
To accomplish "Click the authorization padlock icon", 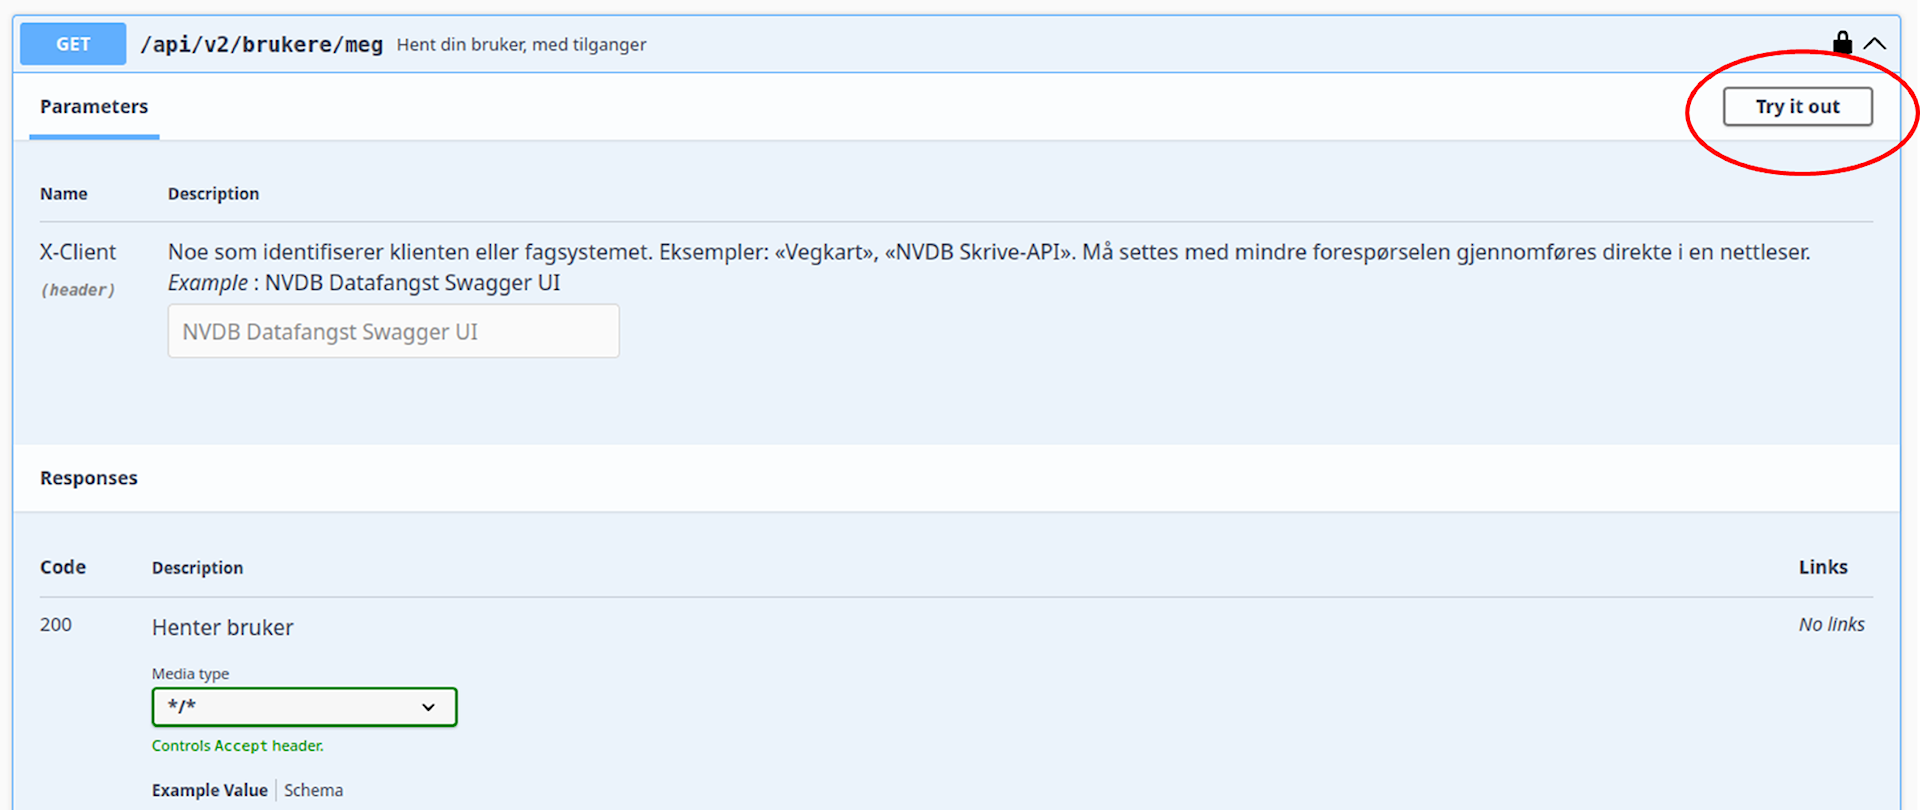I will point(1842,43).
